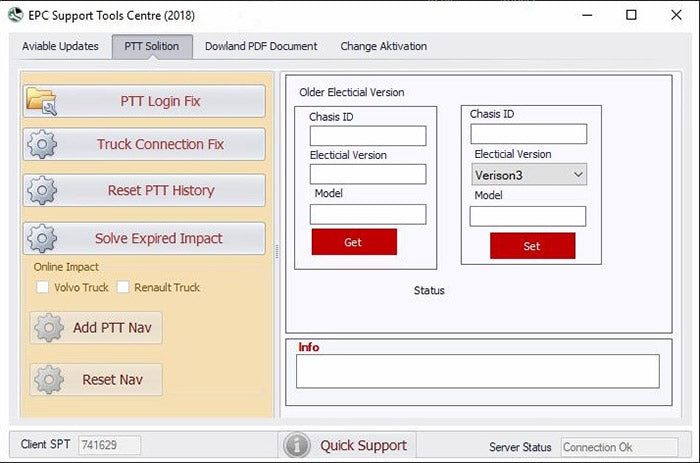The height and width of the screenshot is (463, 700).
Task: Click the Info text area
Action: [477, 371]
